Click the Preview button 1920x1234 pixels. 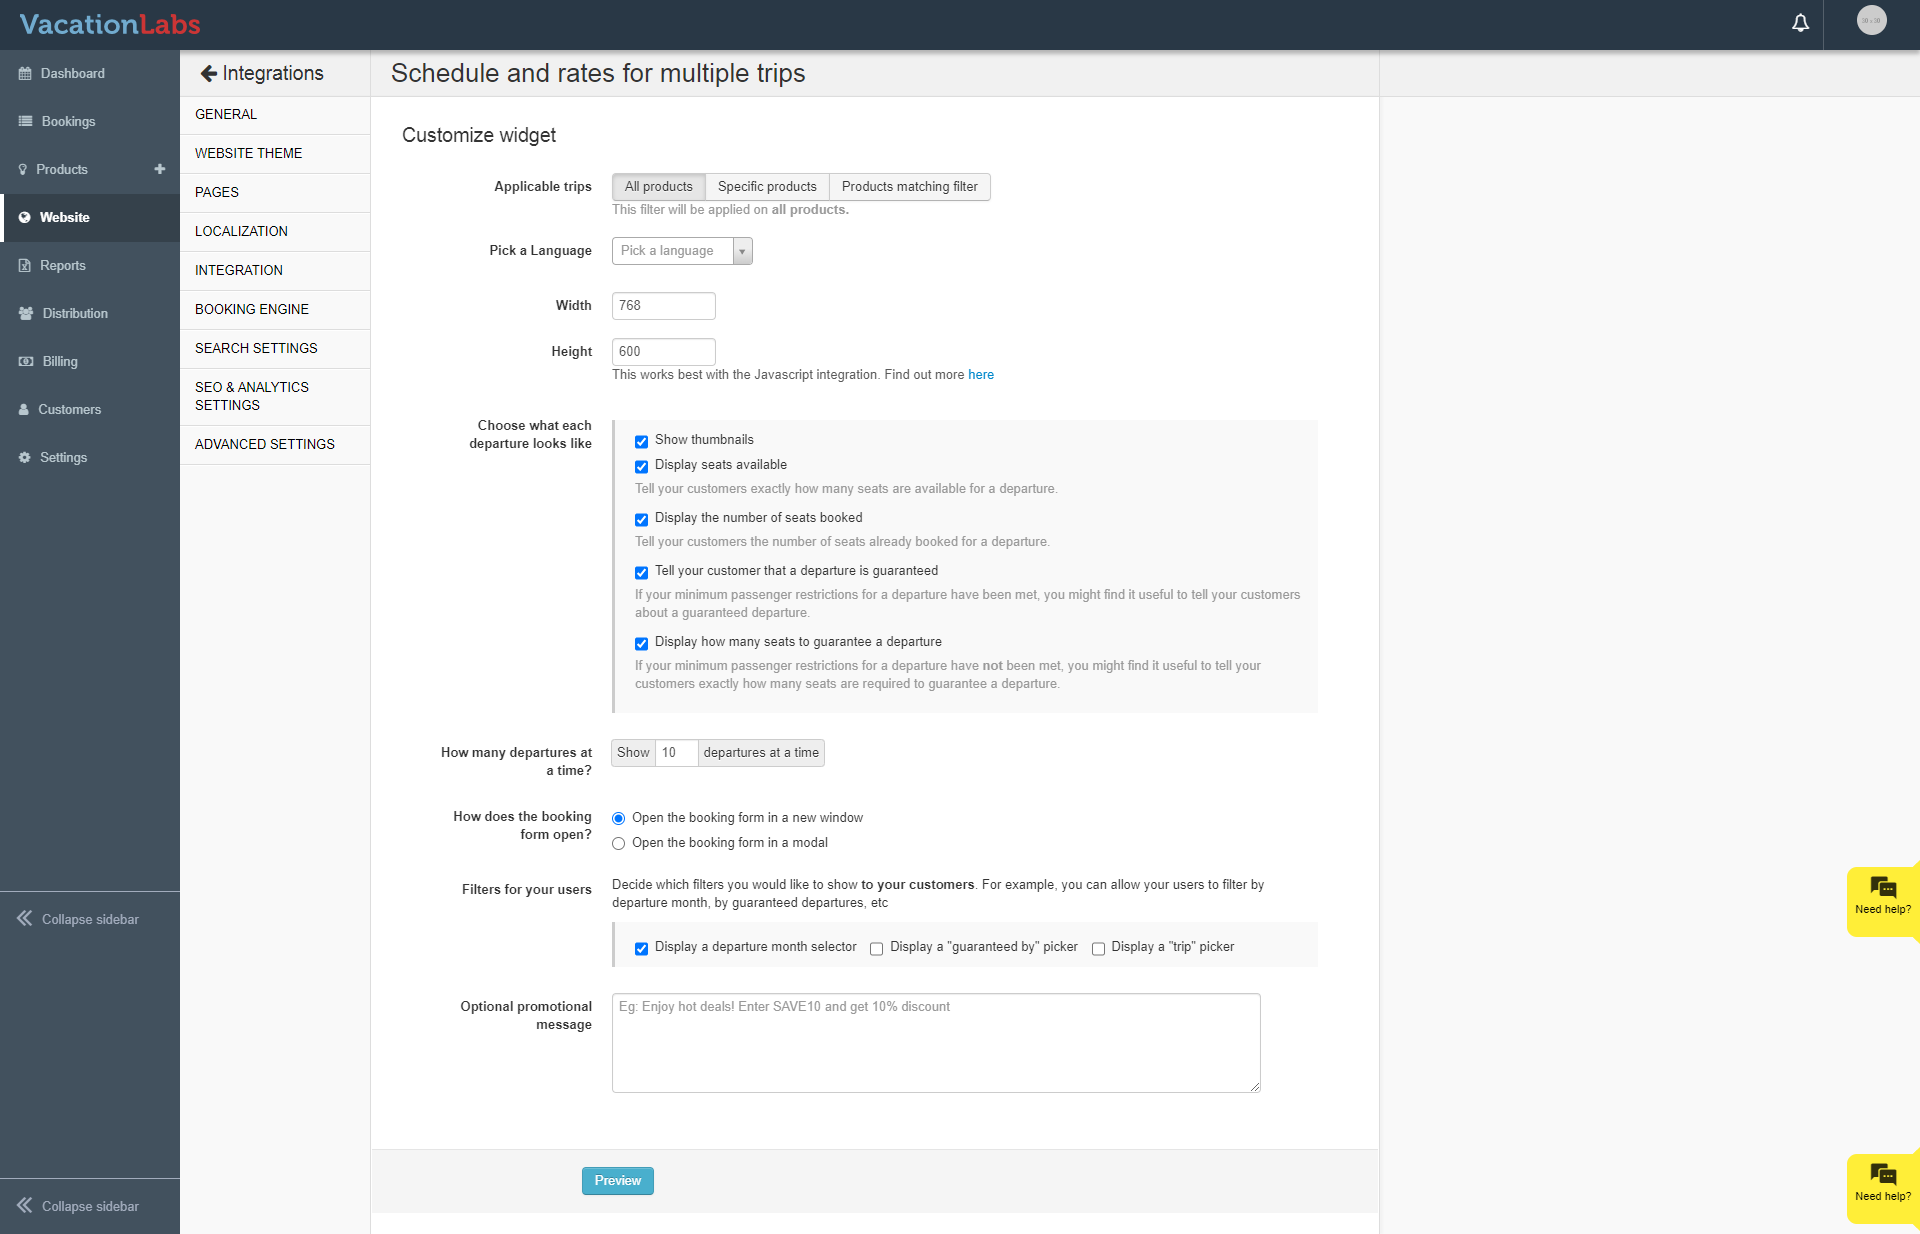[x=617, y=1181]
